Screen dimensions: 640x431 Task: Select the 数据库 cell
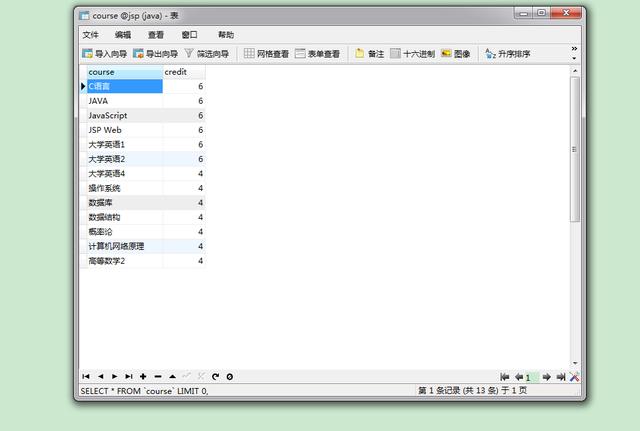(x=124, y=202)
